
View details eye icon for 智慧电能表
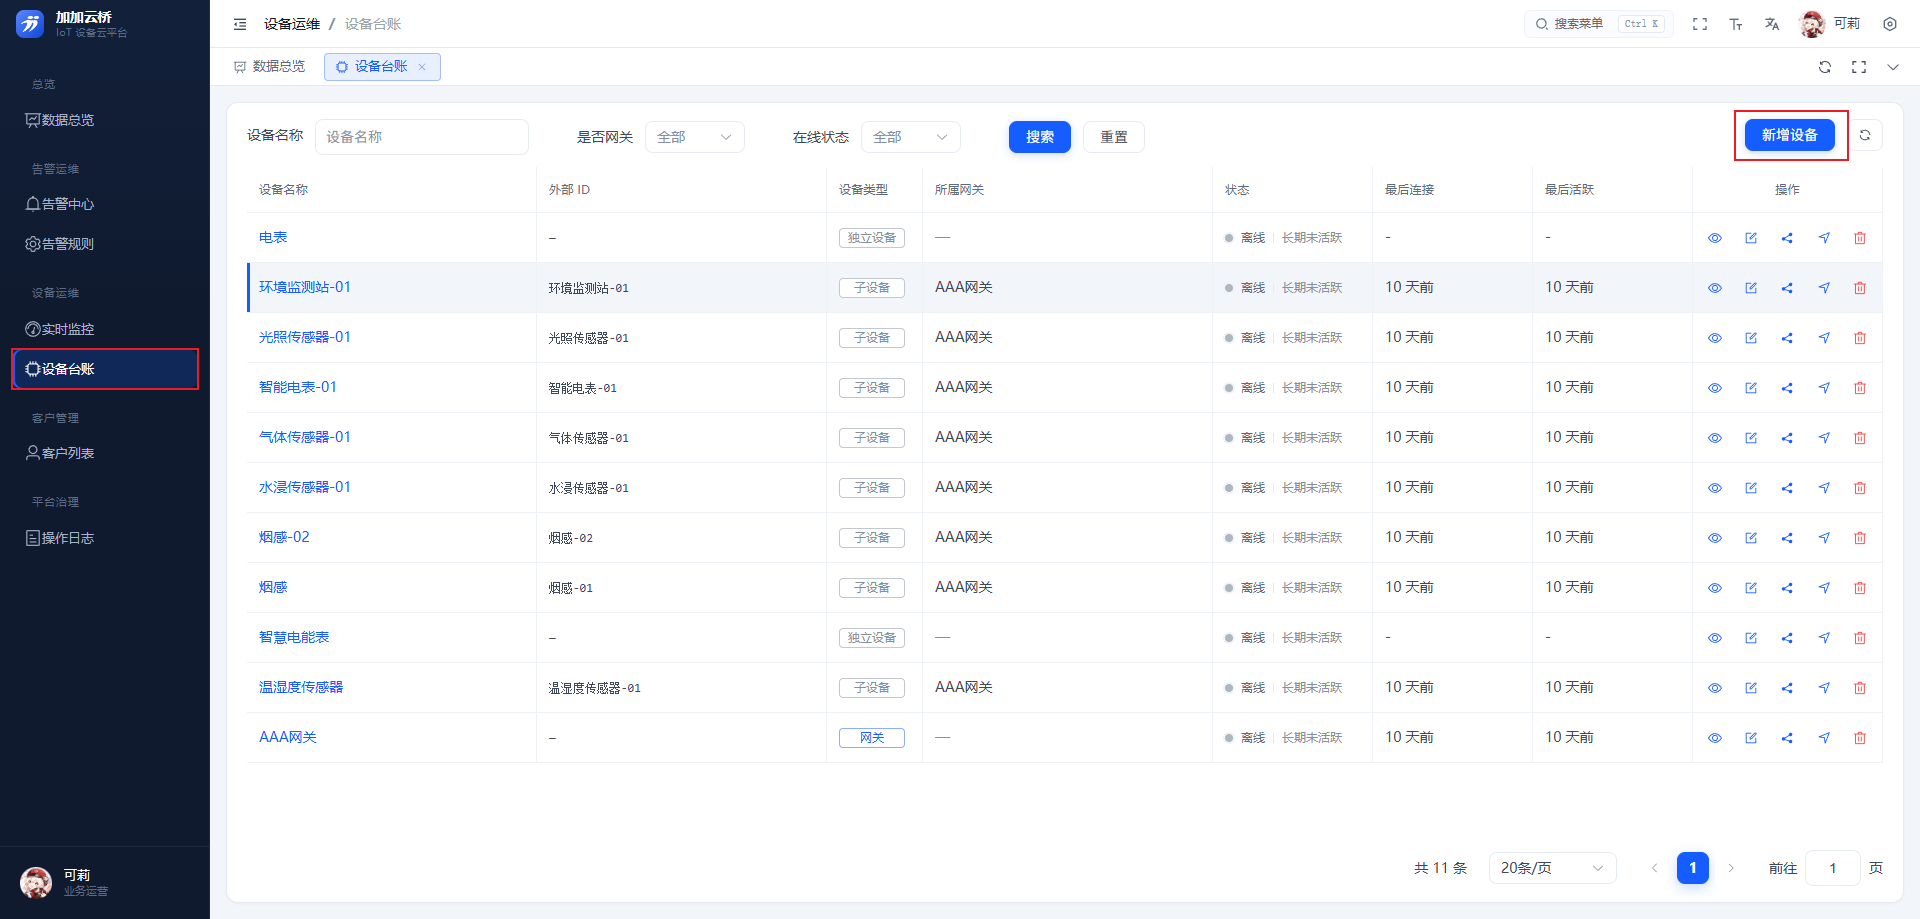point(1715,638)
